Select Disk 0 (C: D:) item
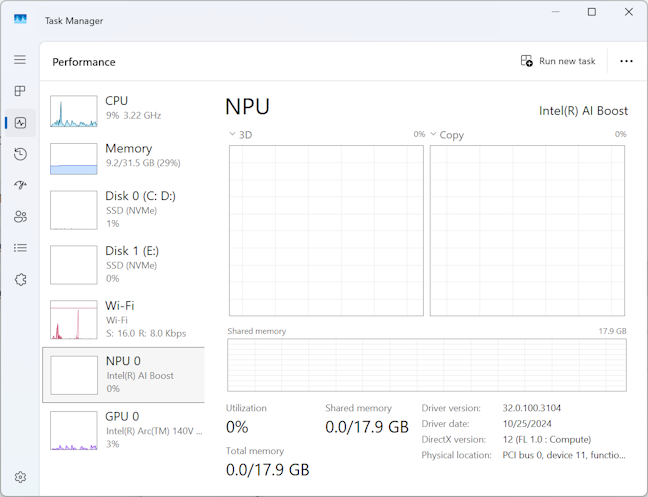Screen dimensions: 648x497 [x=123, y=210]
